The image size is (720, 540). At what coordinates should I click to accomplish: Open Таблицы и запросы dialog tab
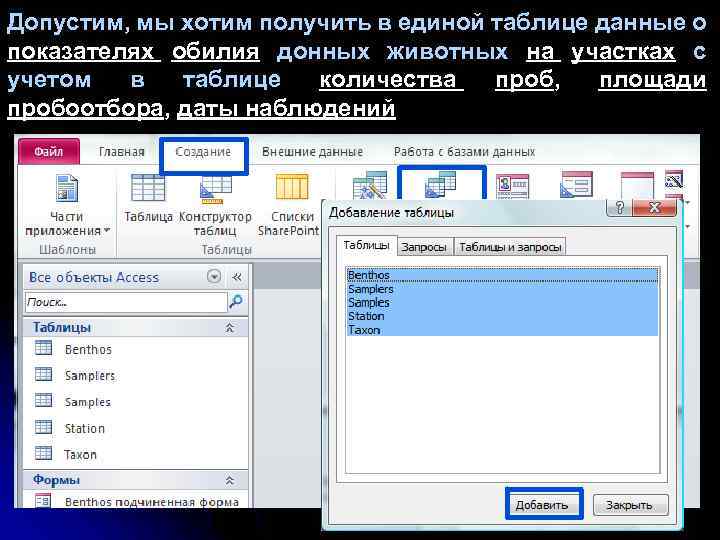[x=510, y=247]
